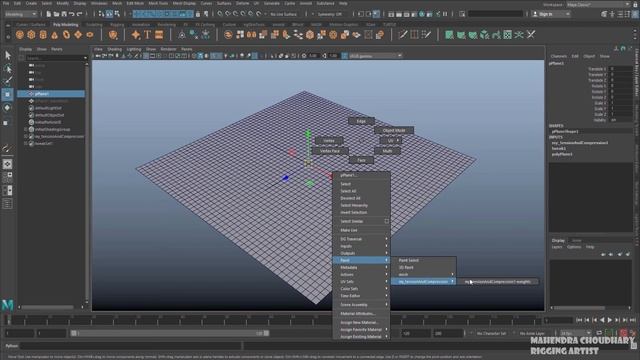Create a polygon plane from the shelf

tap(78, 35)
